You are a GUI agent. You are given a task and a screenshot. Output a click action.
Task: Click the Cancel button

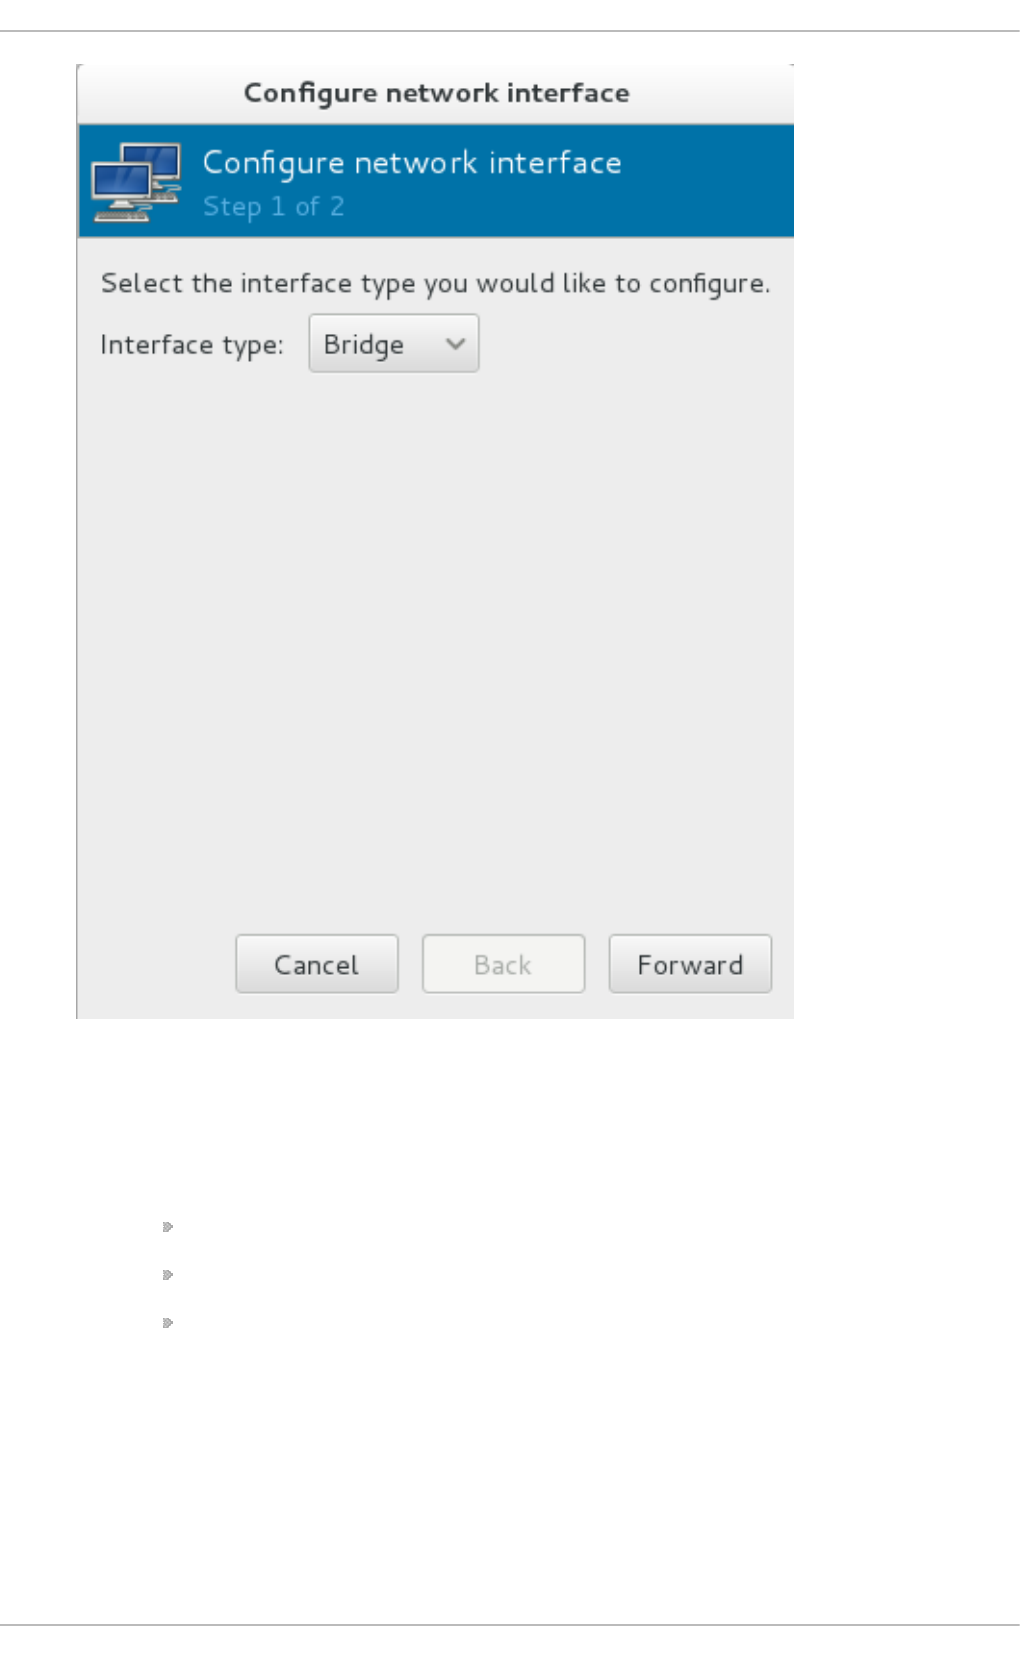pos(317,964)
